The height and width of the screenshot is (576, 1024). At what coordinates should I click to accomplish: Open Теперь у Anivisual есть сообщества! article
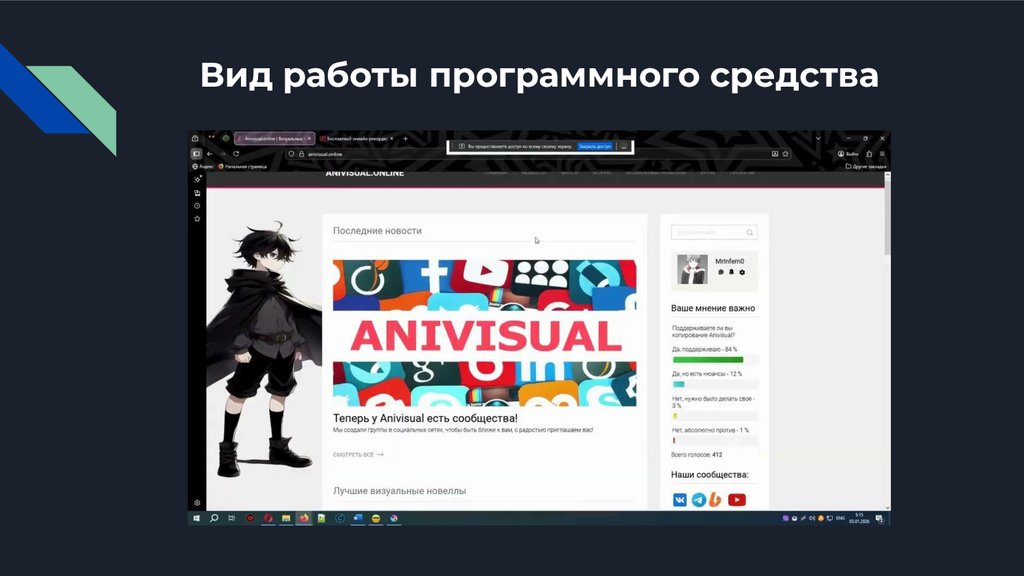tap(425, 418)
